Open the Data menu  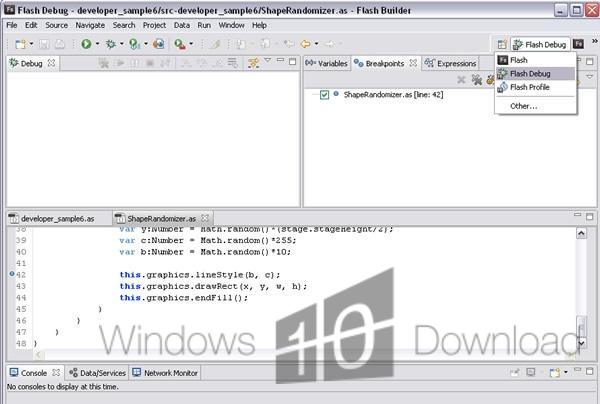(182, 25)
